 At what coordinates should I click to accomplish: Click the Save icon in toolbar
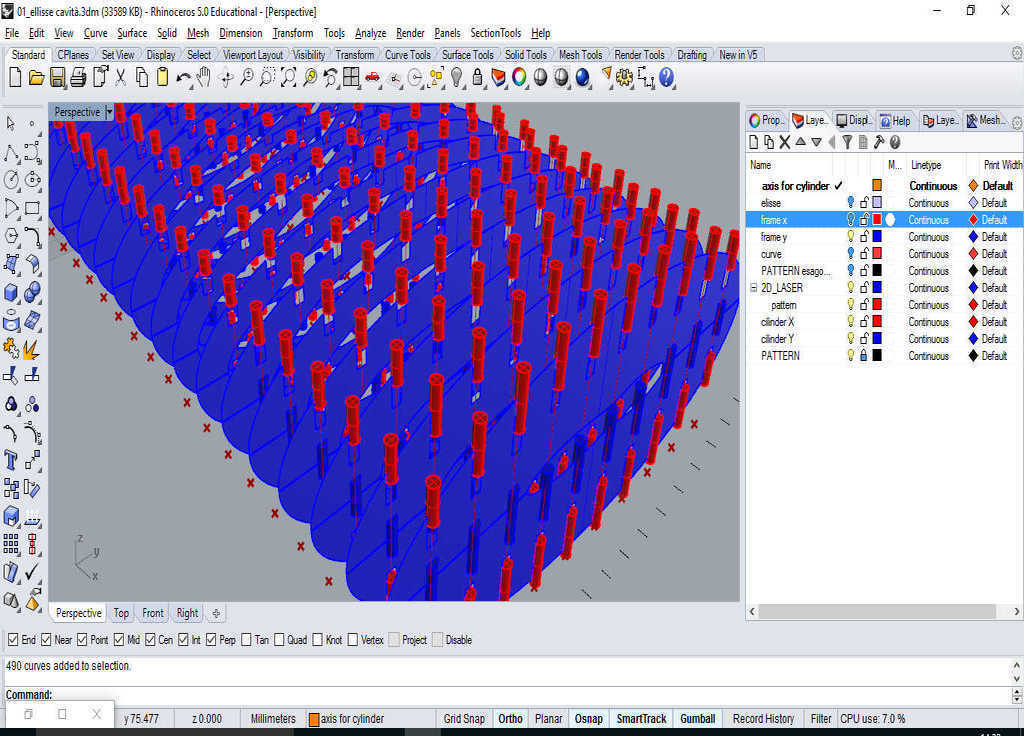pyautogui.click(x=57, y=78)
